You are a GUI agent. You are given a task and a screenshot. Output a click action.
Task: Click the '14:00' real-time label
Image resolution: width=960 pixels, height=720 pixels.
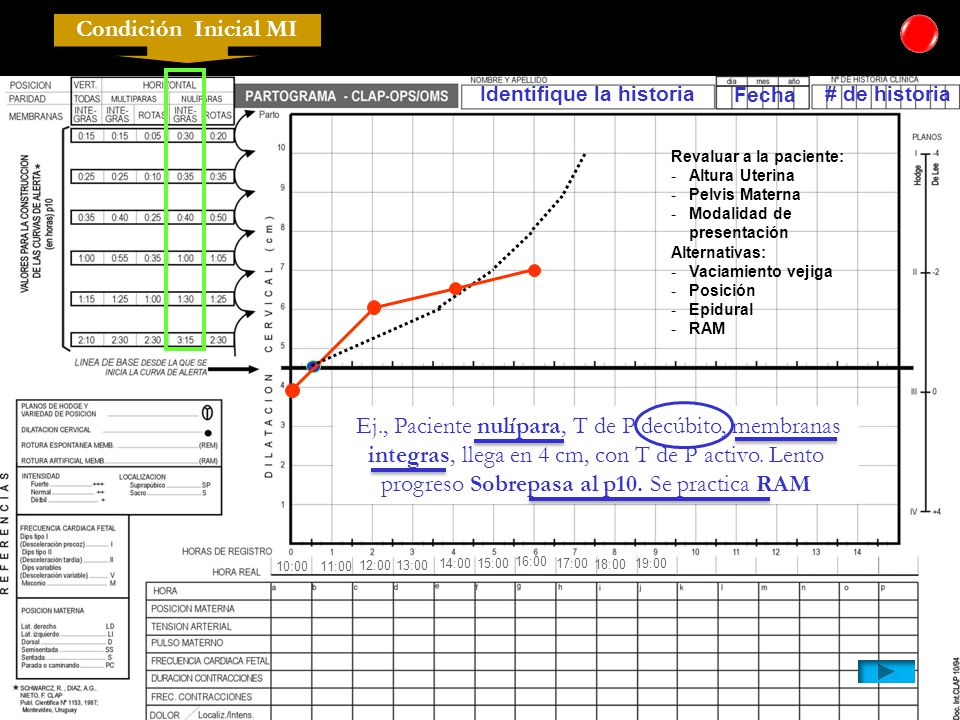tap(455, 563)
